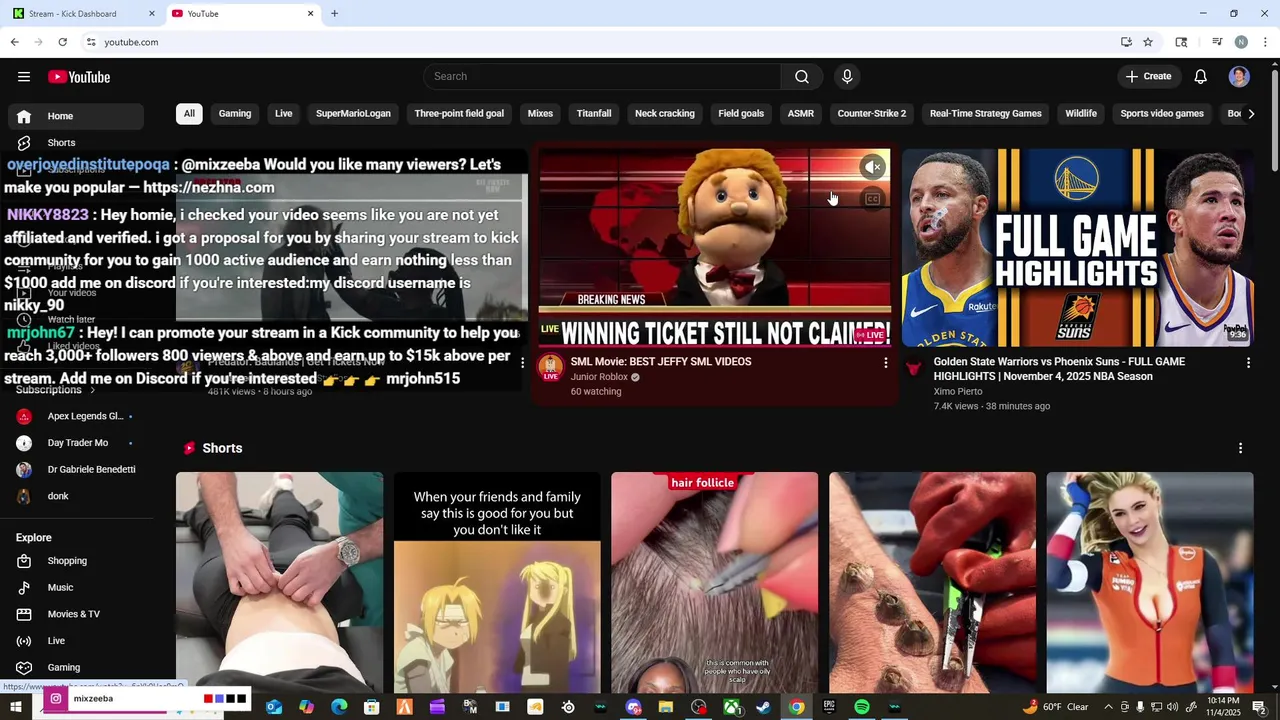Toggle captions on SML preview
The image size is (1280, 720).
click(x=873, y=199)
